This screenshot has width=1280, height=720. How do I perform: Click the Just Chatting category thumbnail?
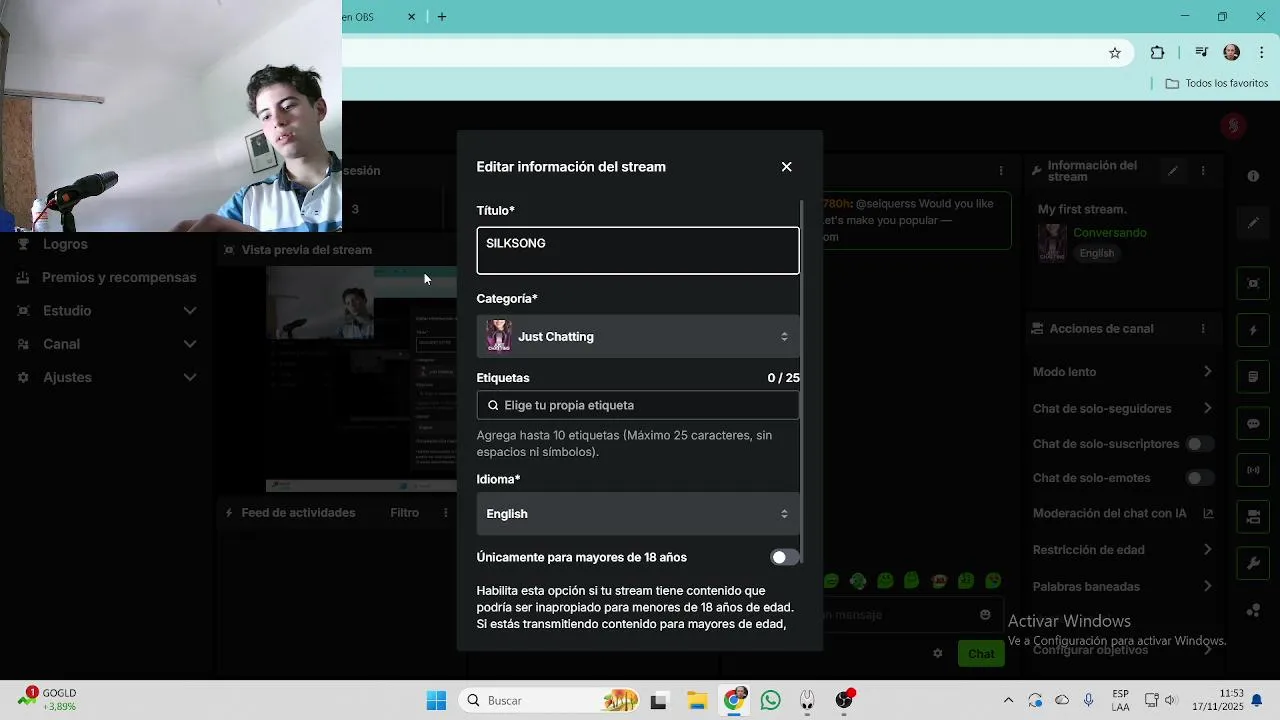coord(499,337)
